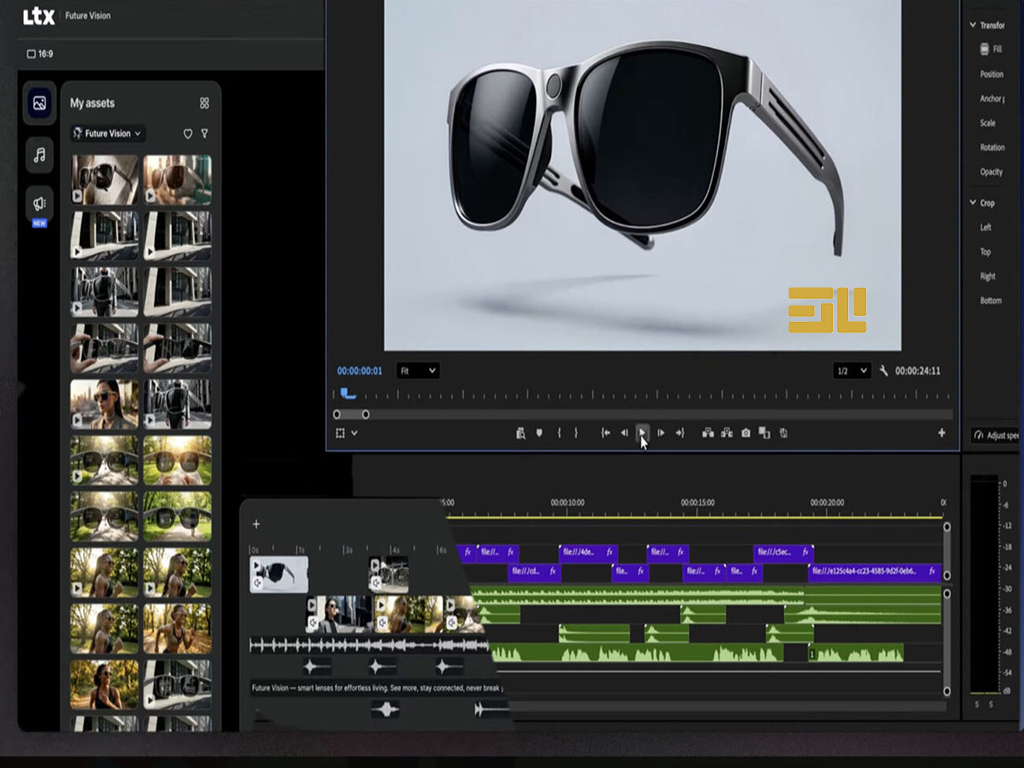Select the Future Vision caption text track
Screen dimensions: 1024x768
tap(377, 688)
